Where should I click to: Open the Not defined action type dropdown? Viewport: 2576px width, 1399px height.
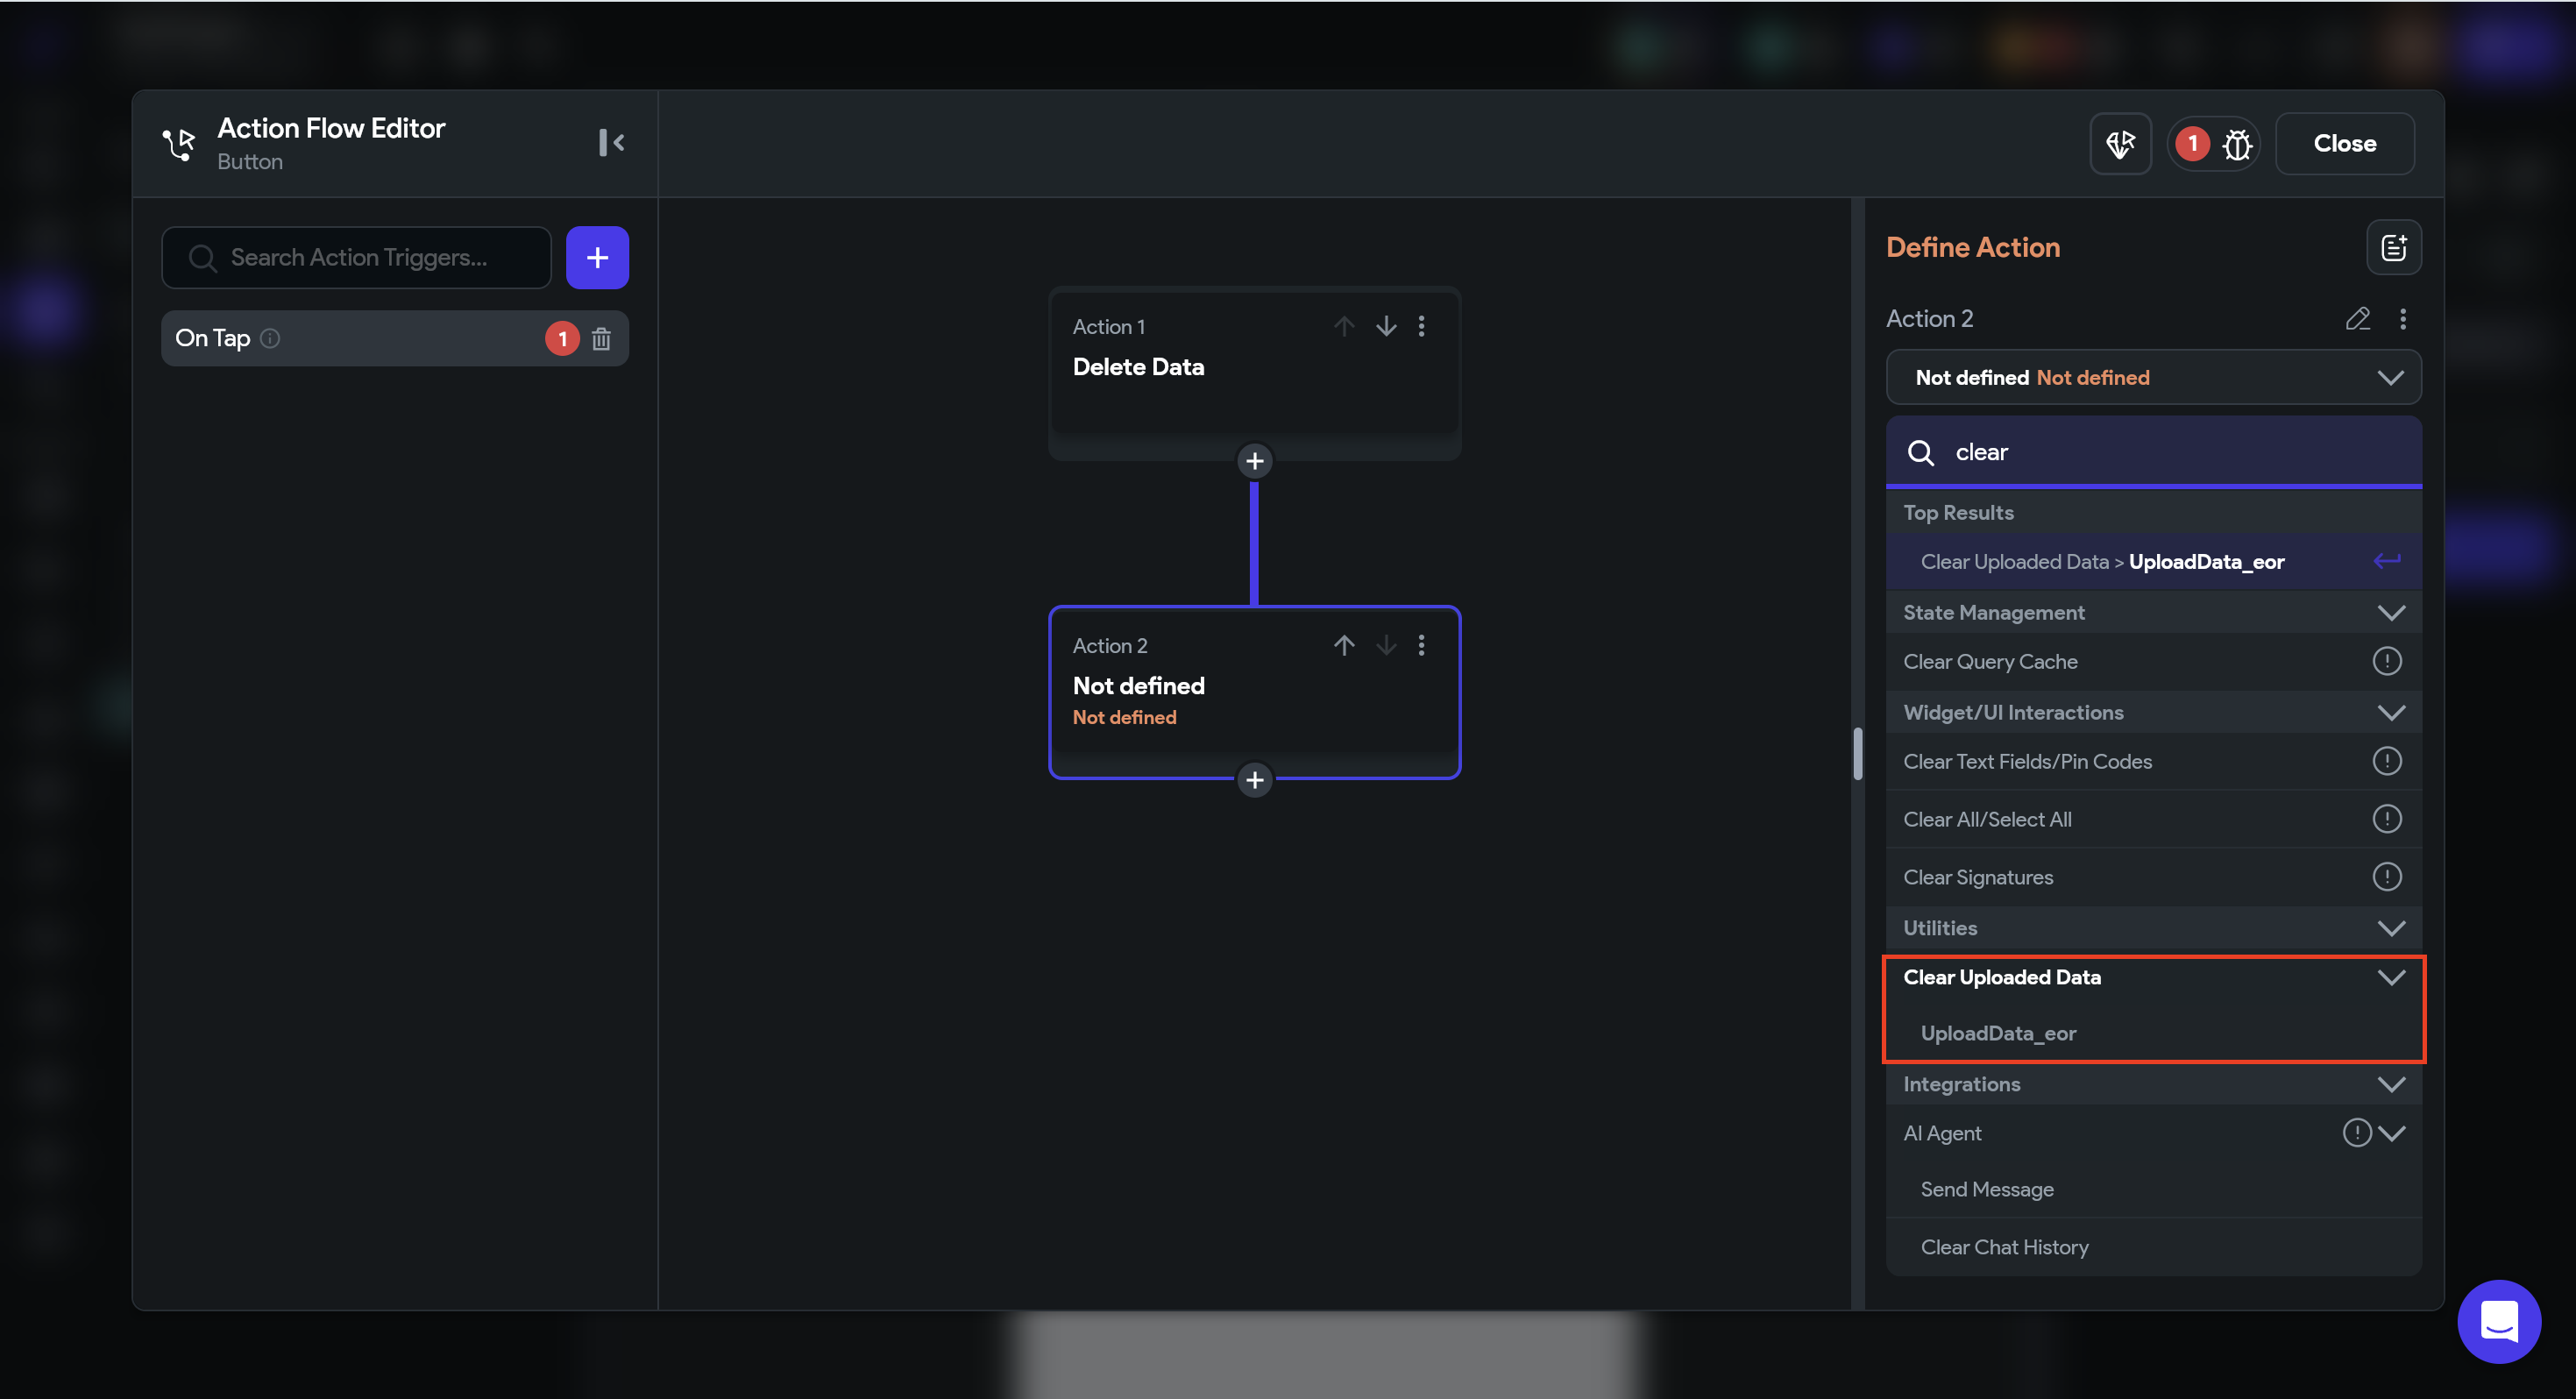2152,377
